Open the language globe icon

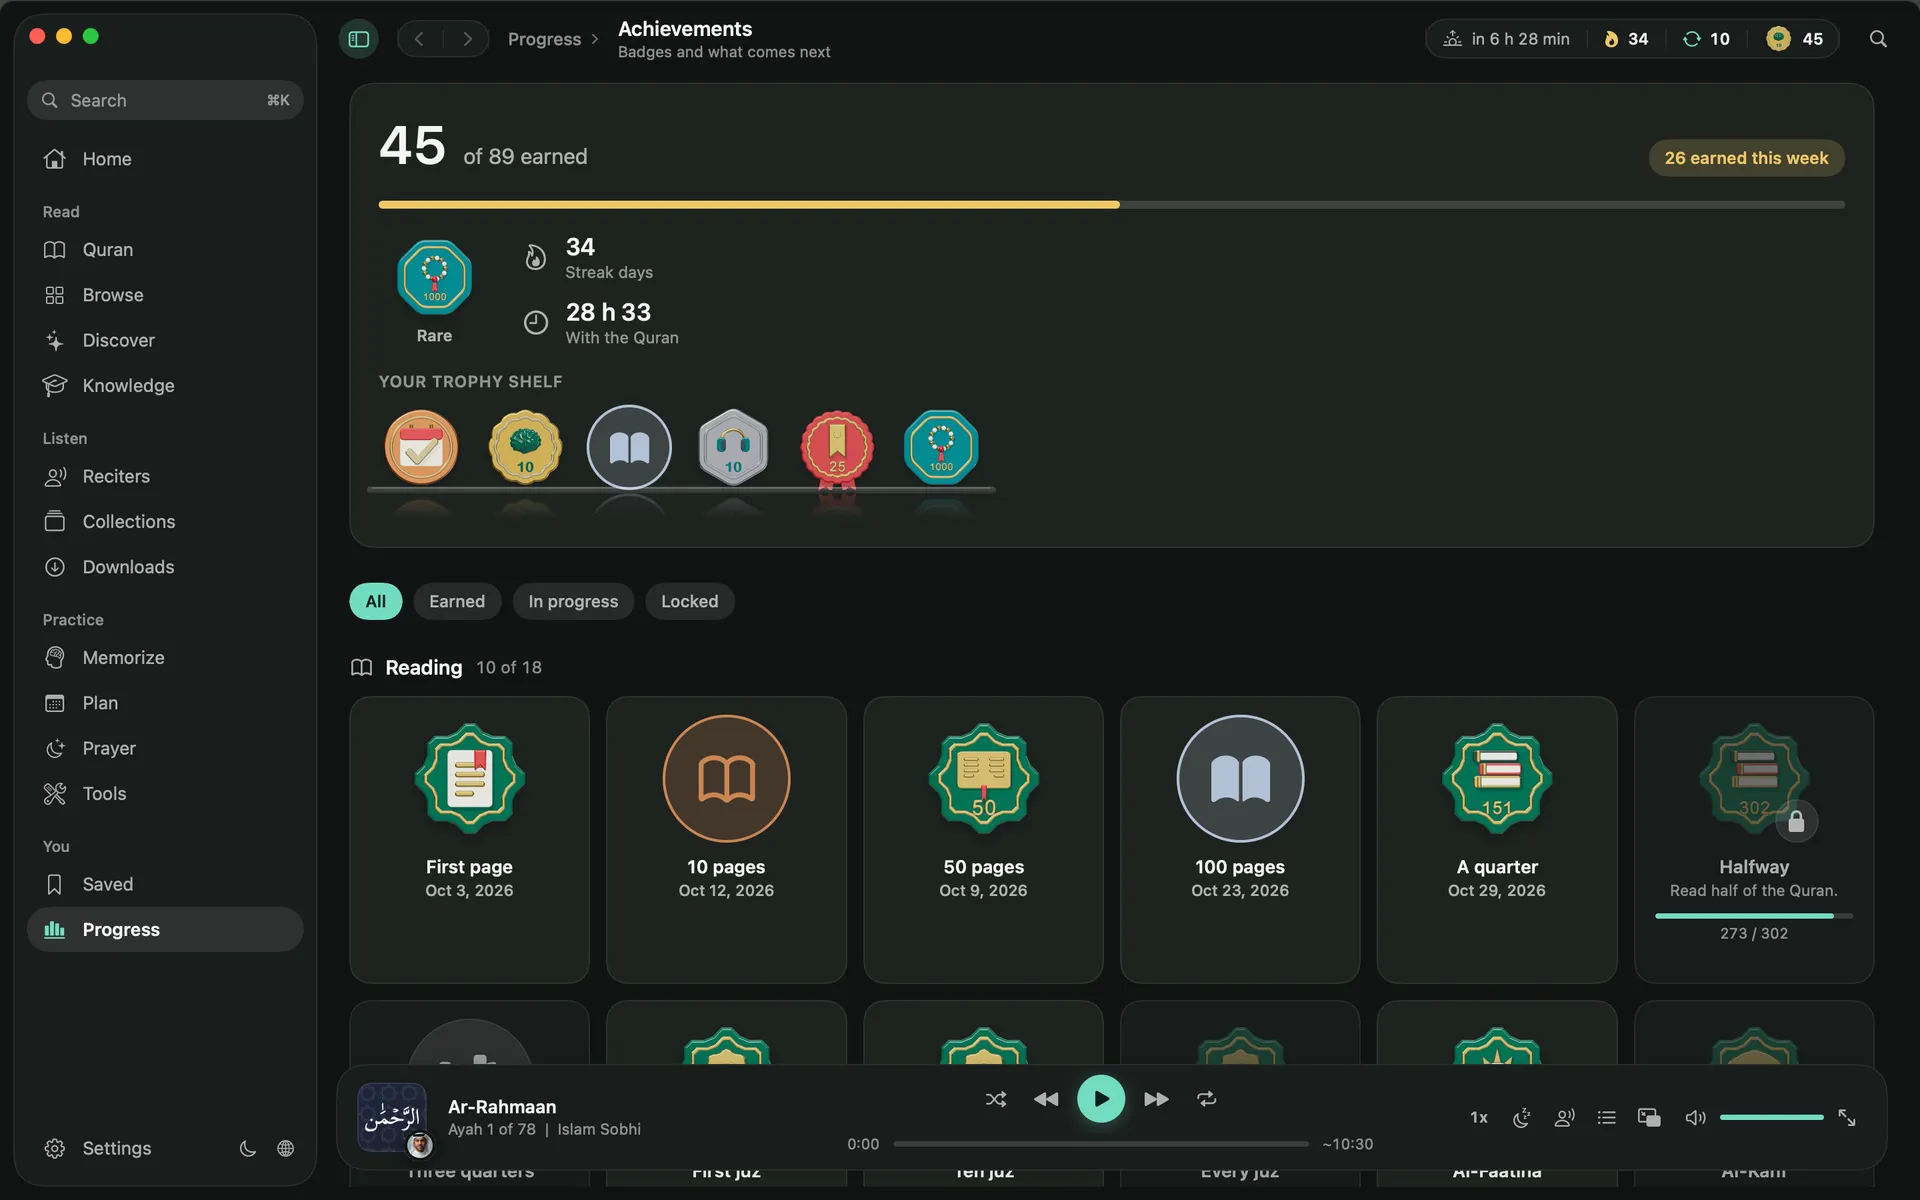point(285,1148)
